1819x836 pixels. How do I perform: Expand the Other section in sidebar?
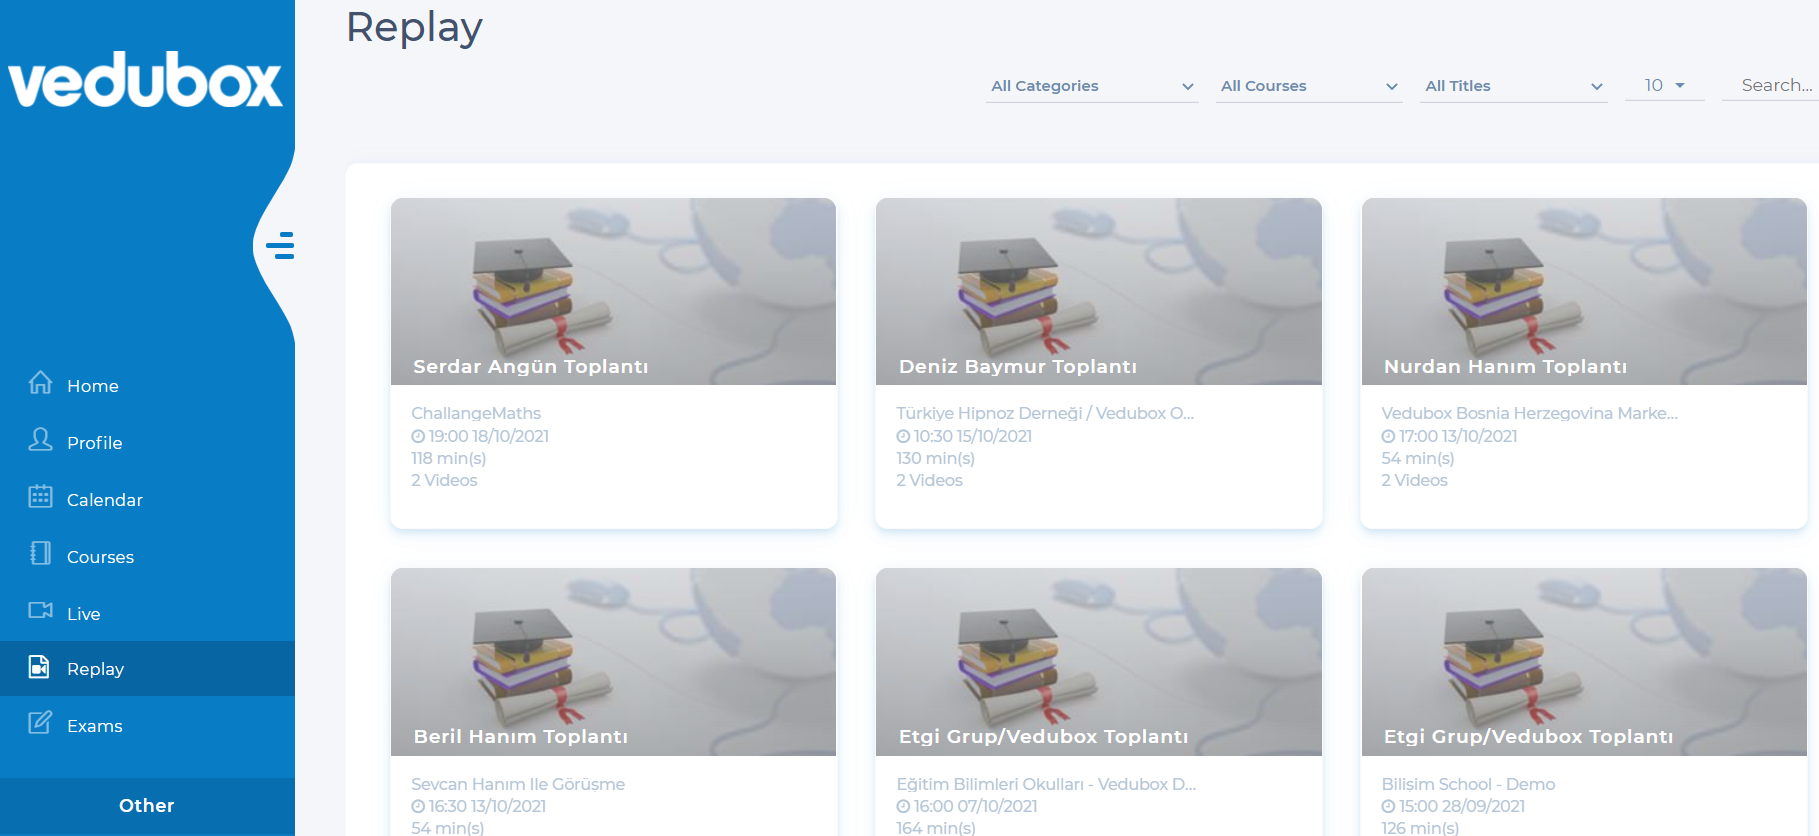(147, 806)
